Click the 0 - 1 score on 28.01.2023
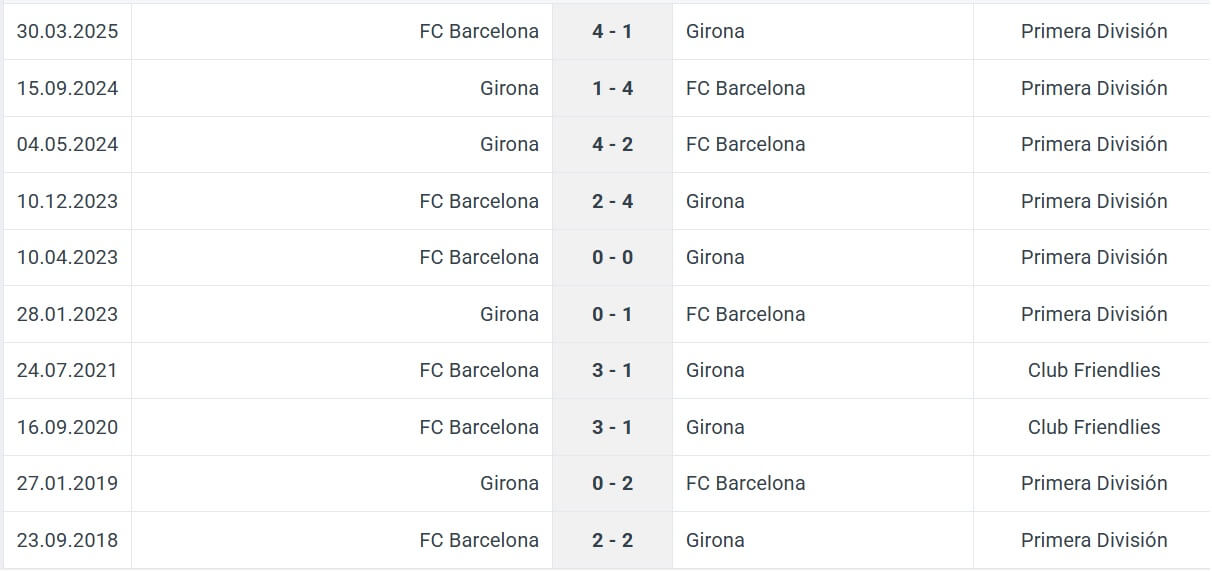Viewport: 1212px width, 572px height. tap(612, 314)
